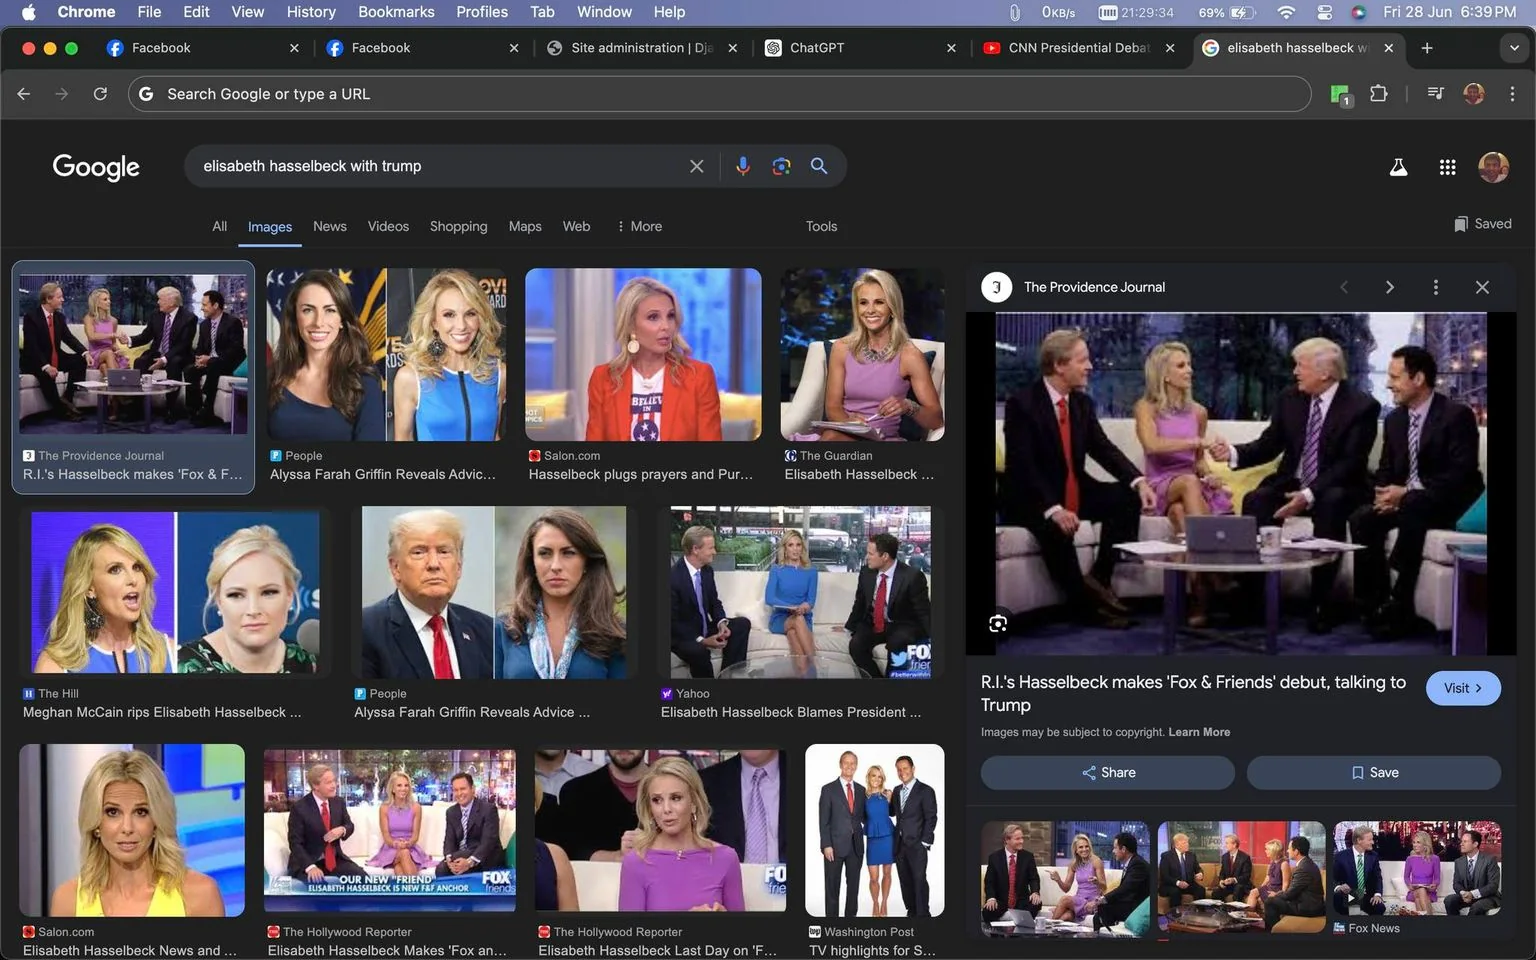The height and width of the screenshot is (960, 1536).
Task: Click the Chrome back arrow
Action: (24, 93)
